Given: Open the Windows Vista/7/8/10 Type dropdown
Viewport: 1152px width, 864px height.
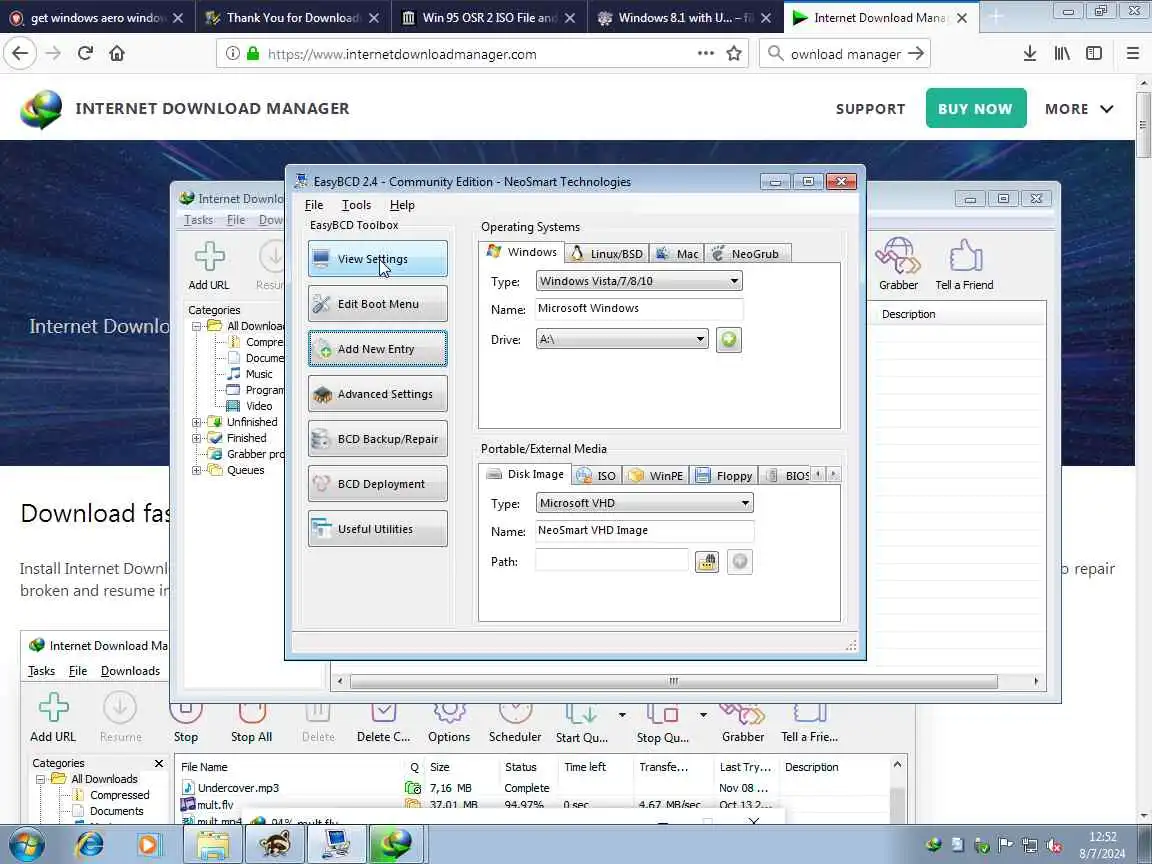Looking at the screenshot, I should (x=638, y=281).
